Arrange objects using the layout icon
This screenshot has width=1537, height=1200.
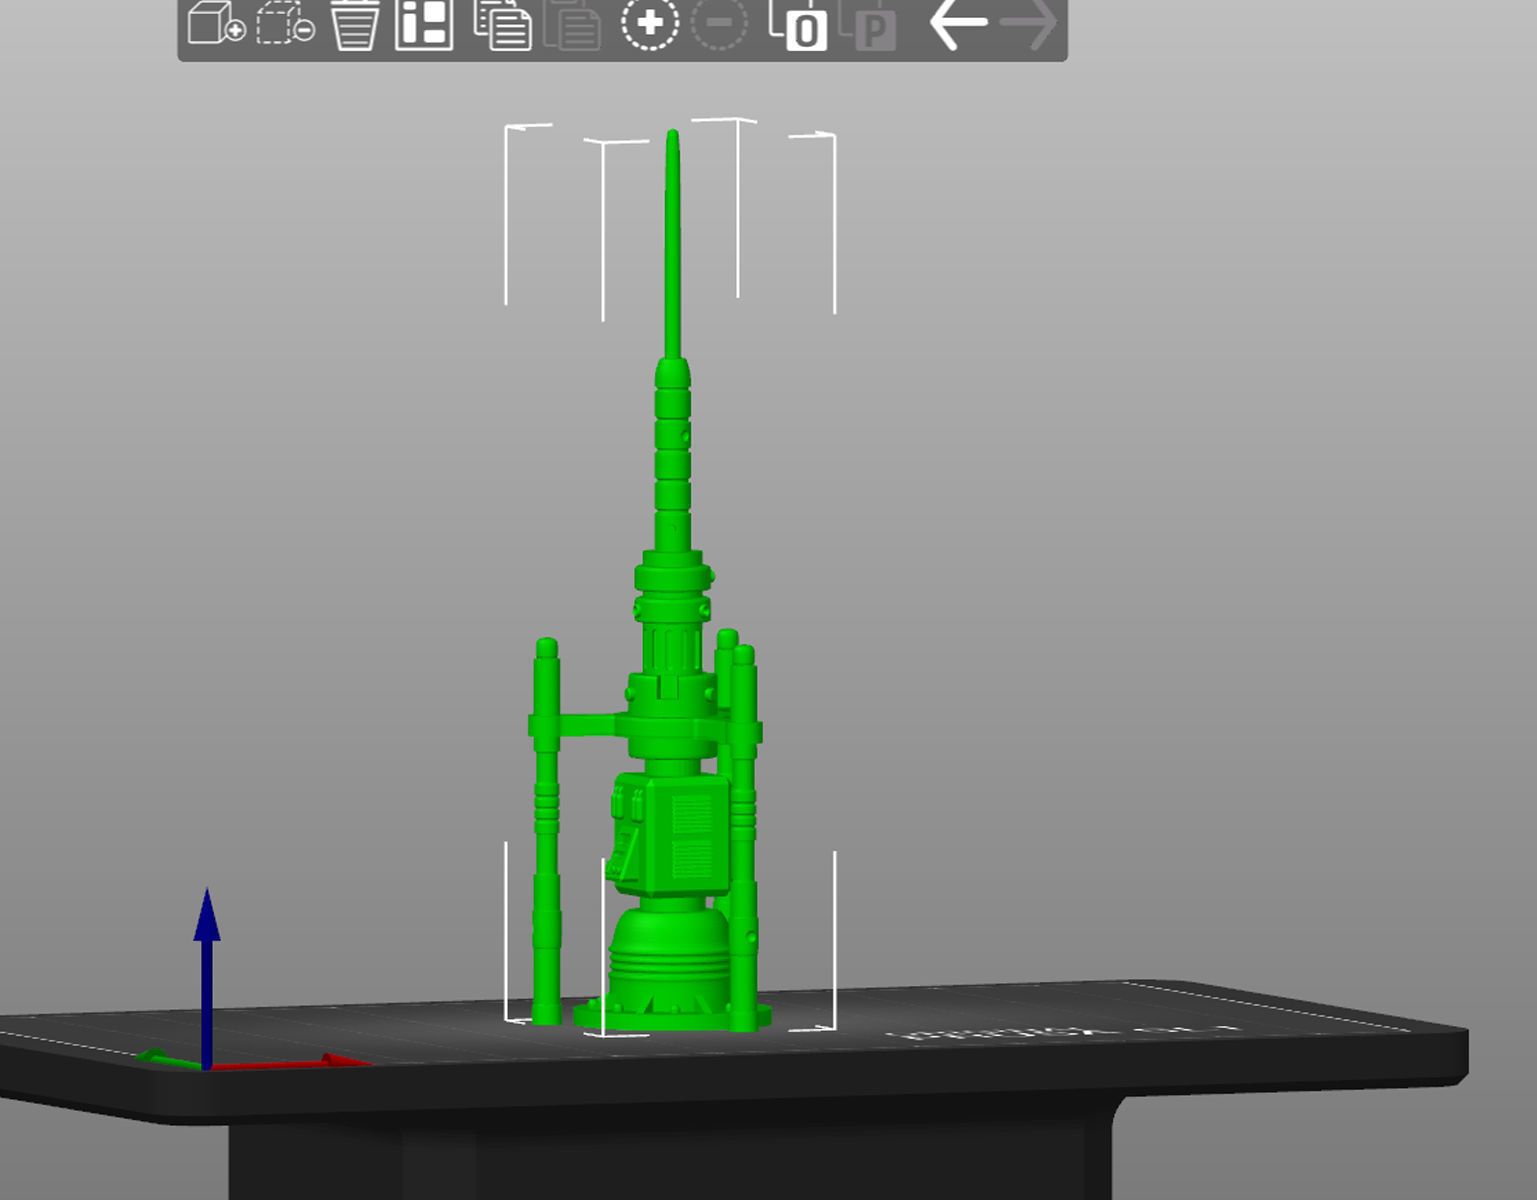tap(424, 24)
